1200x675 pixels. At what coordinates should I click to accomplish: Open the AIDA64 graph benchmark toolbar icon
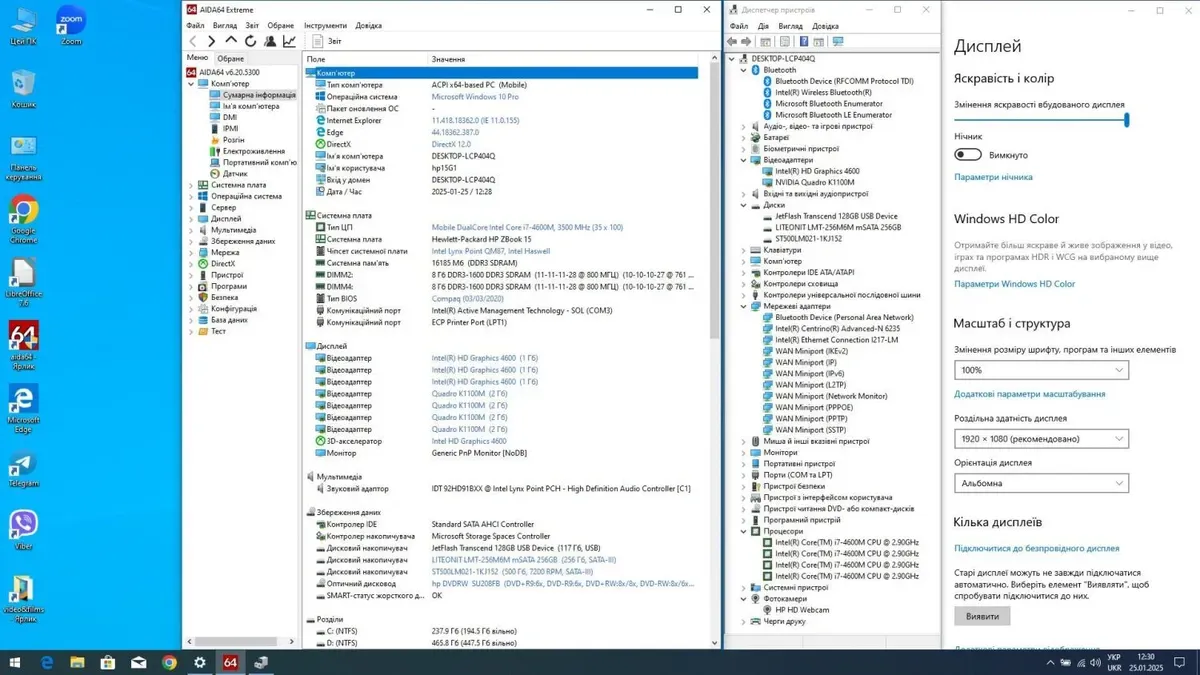pos(289,41)
